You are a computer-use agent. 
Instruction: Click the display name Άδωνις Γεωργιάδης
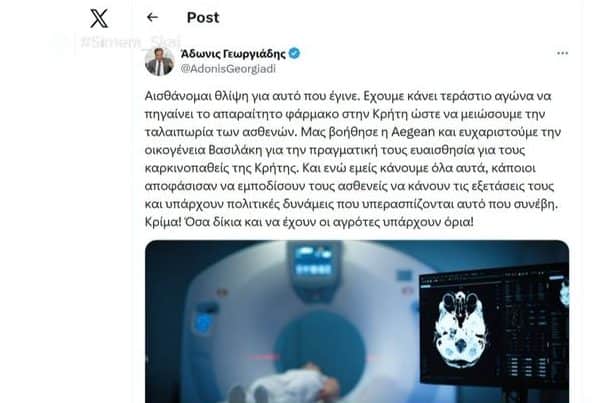coord(233,54)
